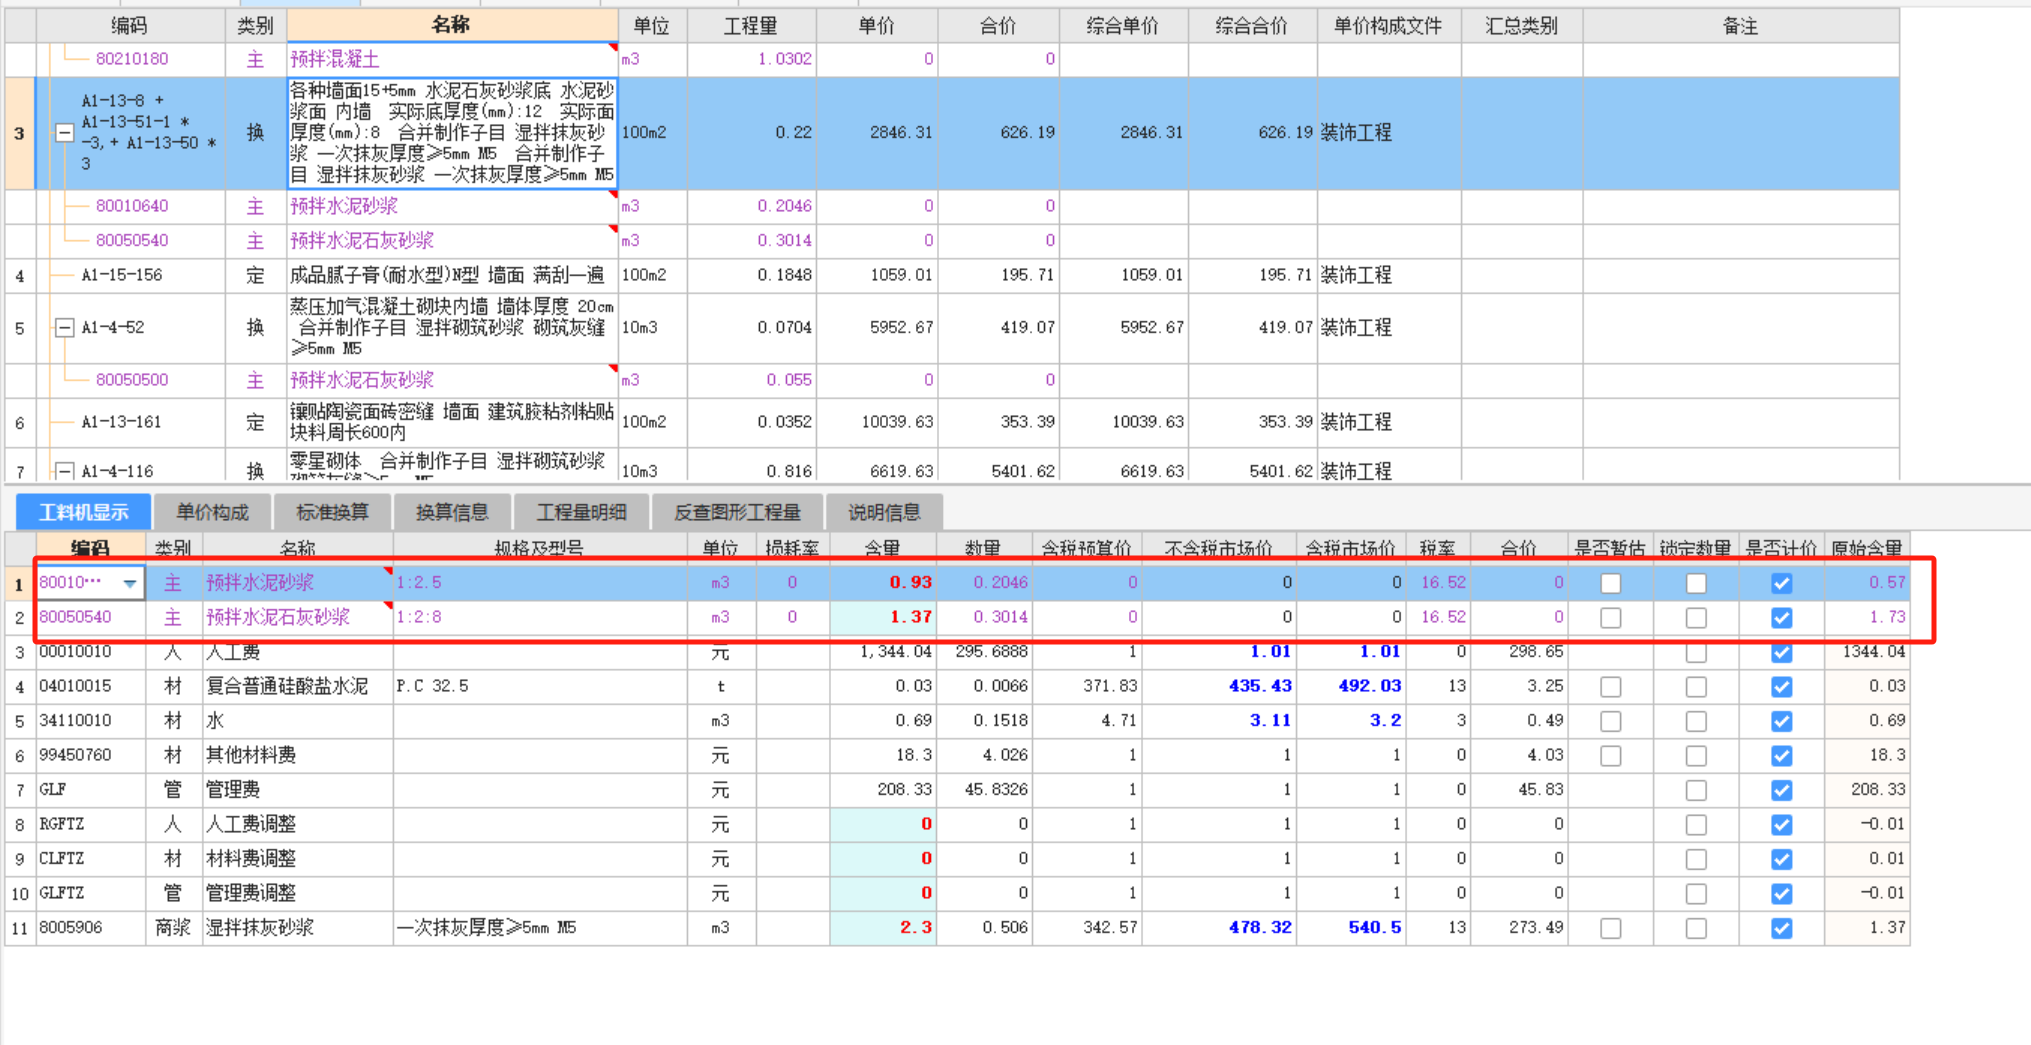This screenshot has height=1045, width=2031.
Task: Select row number 3 header in upper table
Action: pos(20,133)
